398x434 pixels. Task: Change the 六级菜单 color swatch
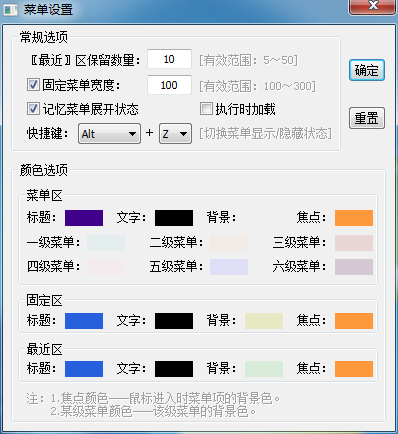354,267
